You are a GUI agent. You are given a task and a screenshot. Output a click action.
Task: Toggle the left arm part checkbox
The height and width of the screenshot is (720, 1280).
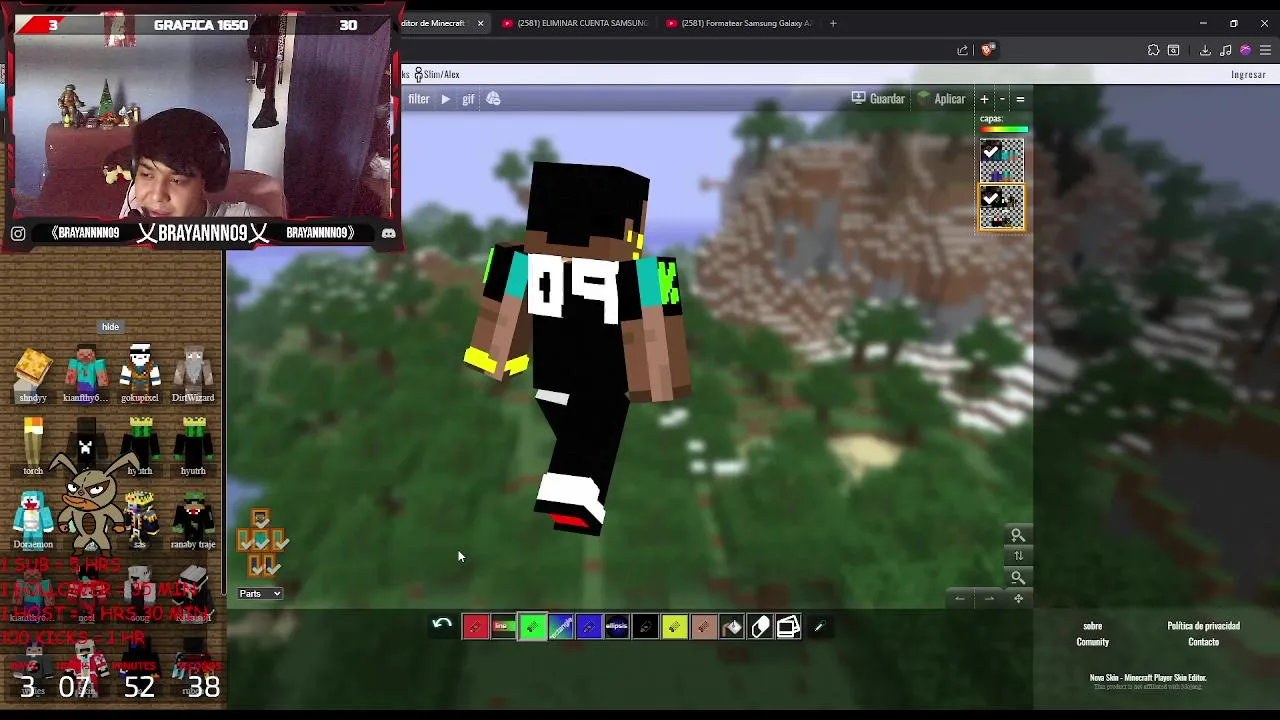(243, 541)
